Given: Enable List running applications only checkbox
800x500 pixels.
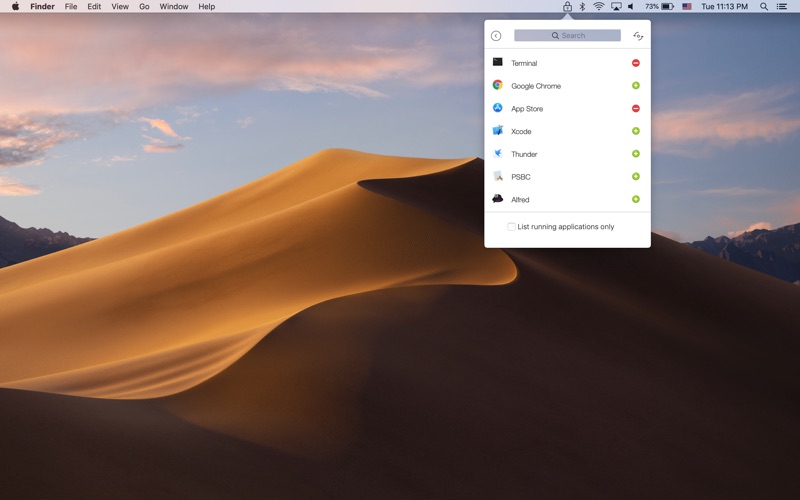Looking at the screenshot, I should point(511,227).
